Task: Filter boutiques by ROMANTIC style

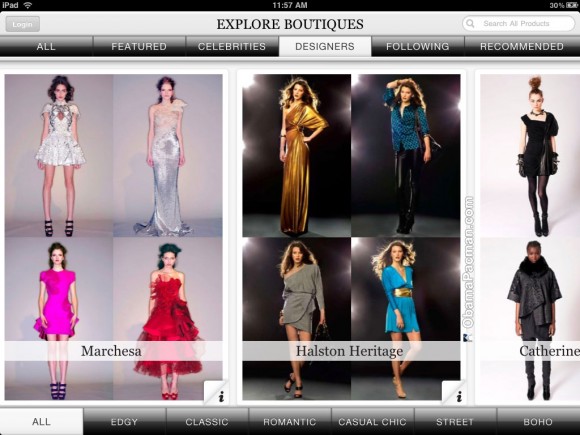Action: tap(290, 422)
